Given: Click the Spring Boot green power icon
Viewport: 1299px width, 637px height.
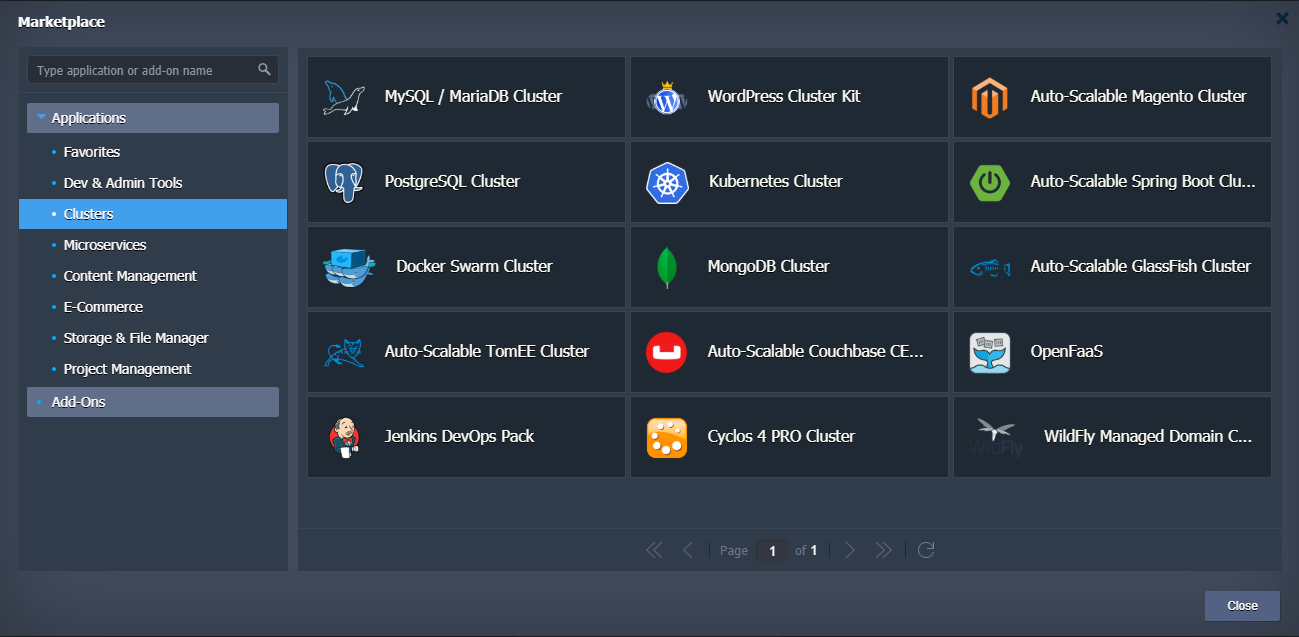Looking at the screenshot, I should (989, 182).
